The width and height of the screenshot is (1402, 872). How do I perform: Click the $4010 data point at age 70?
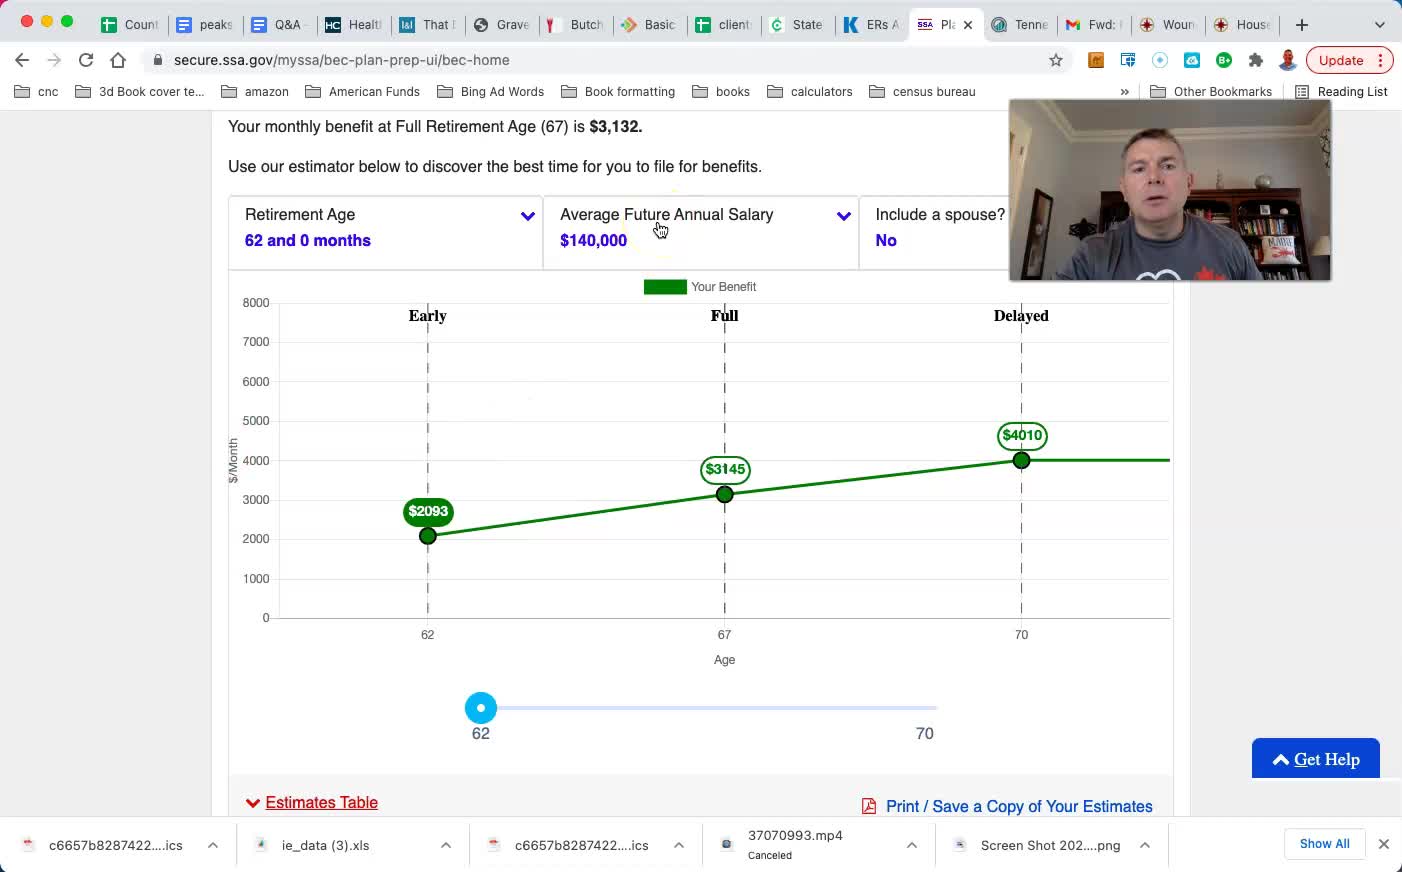1021,460
